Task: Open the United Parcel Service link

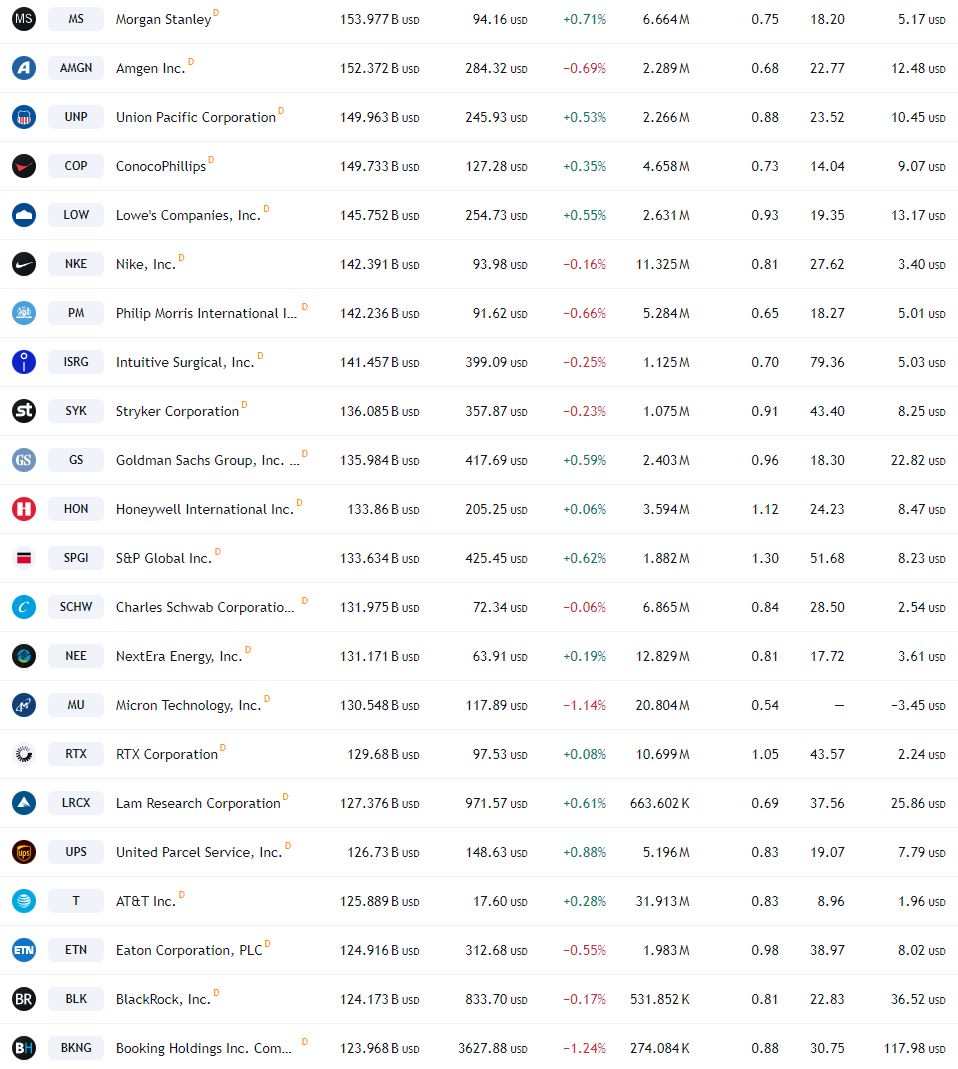Action: [199, 853]
